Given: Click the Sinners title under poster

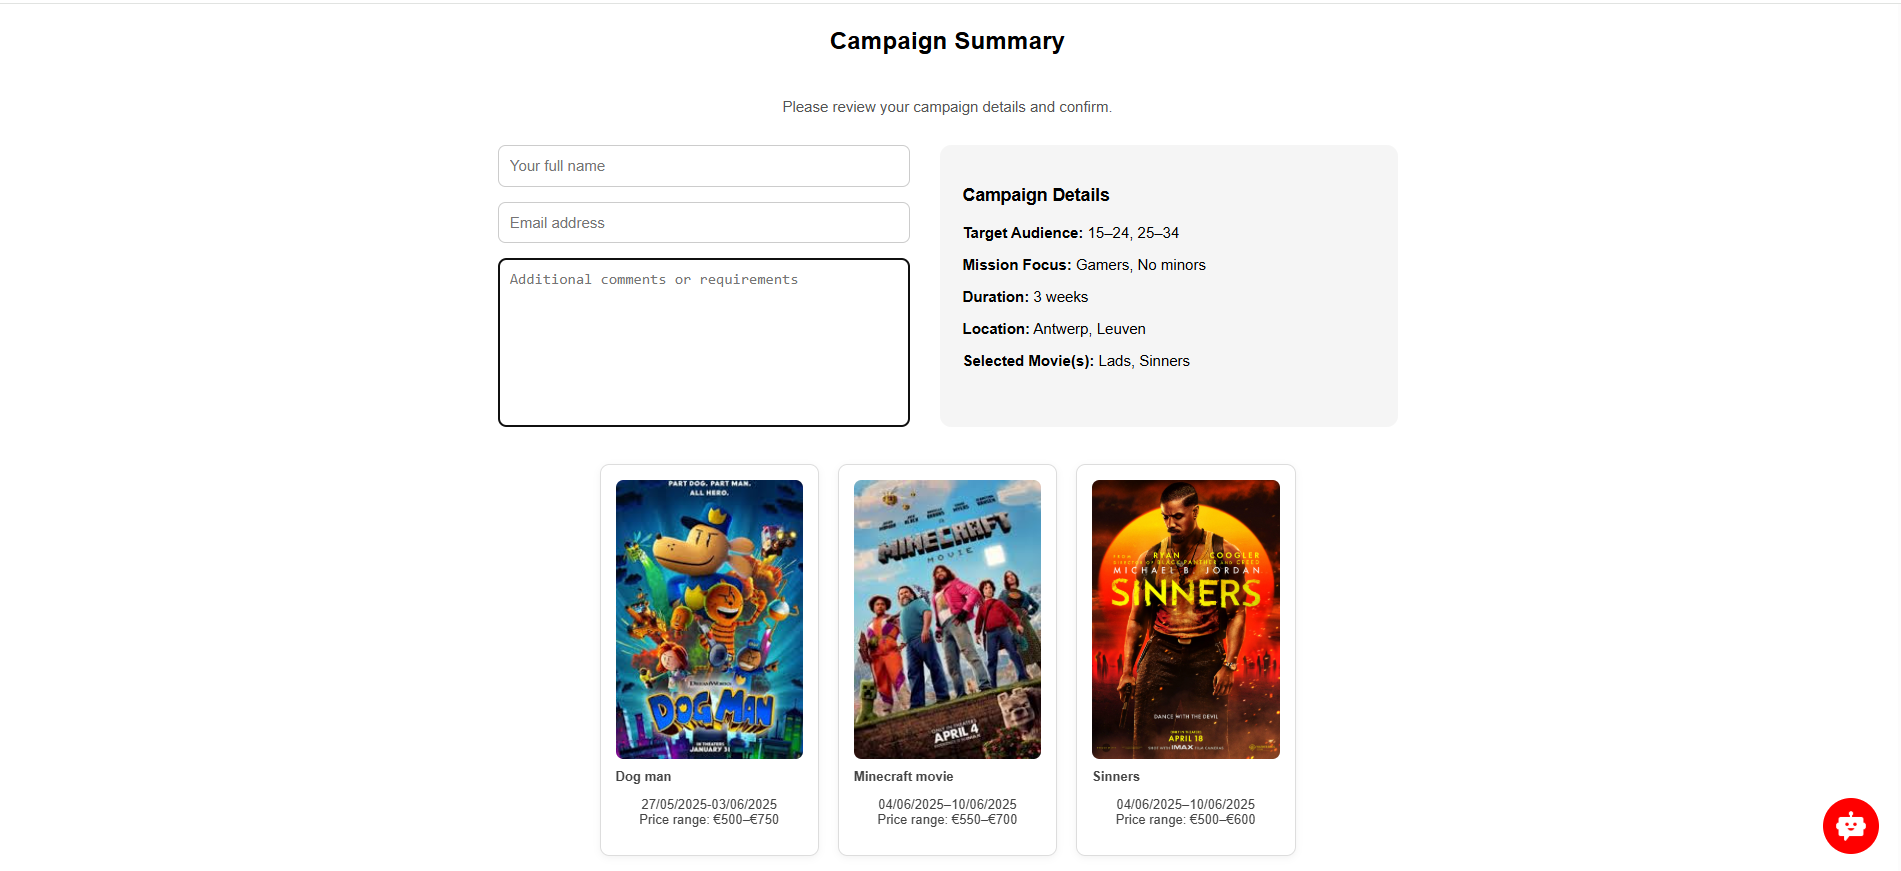Looking at the screenshot, I should (1116, 777).
